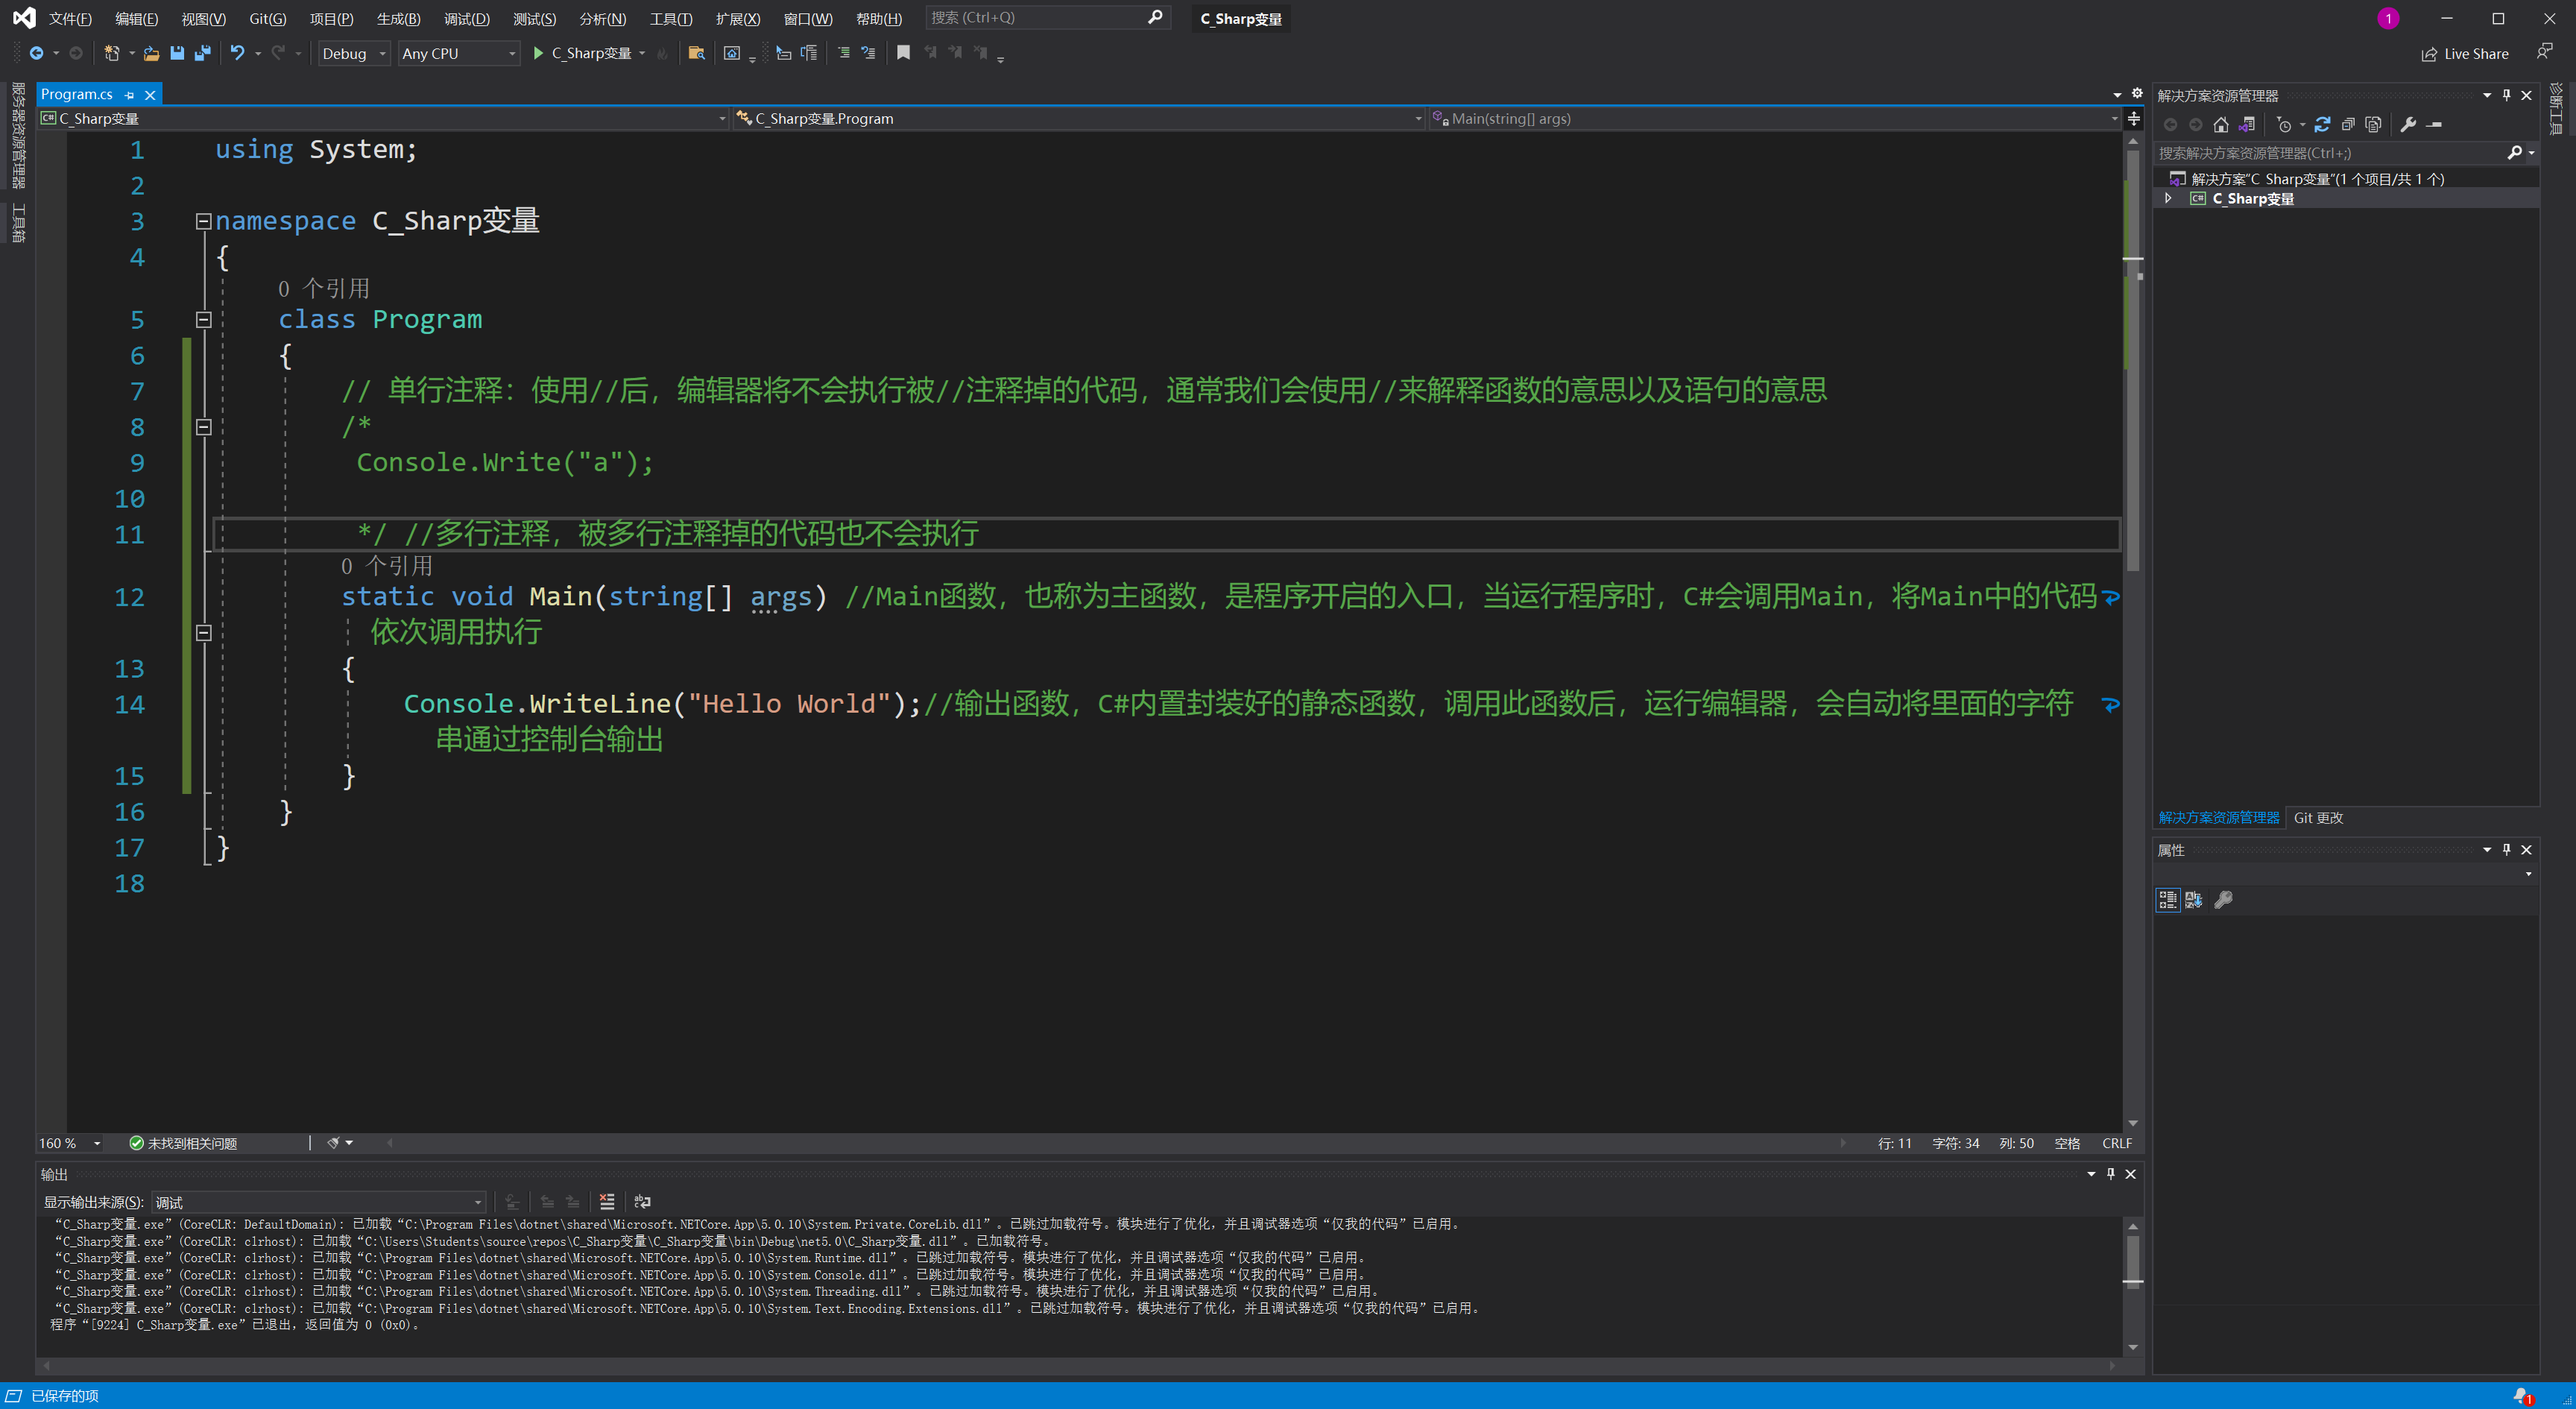Comment out the selected lines

[844, 53]
